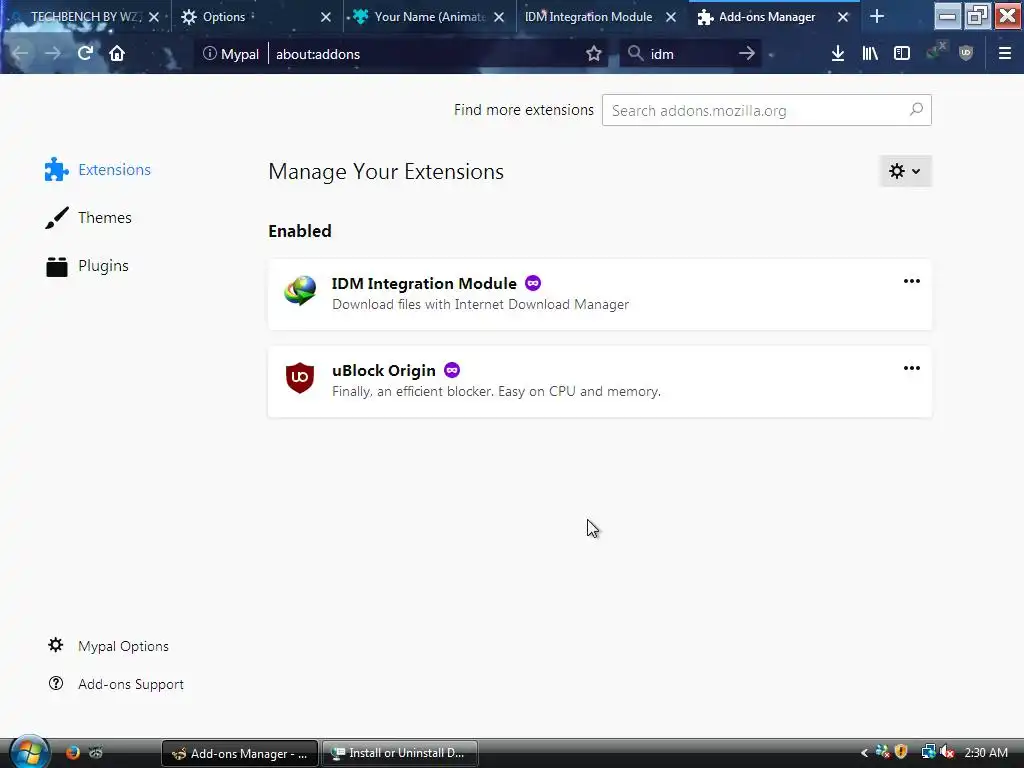
Task: Open a new tab with plus button
Action: point(877,17)
